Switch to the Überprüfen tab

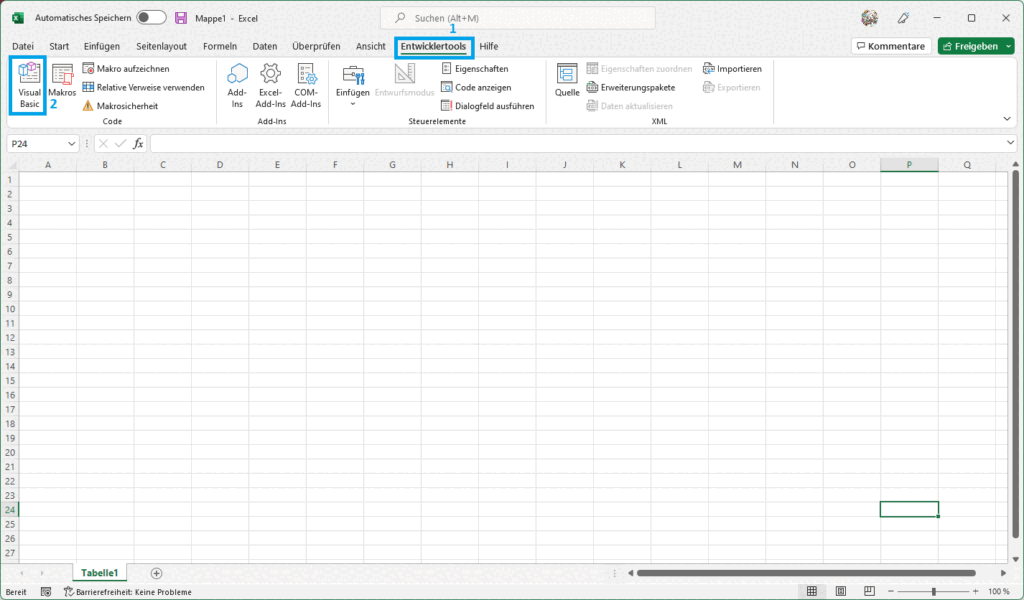click(x=316, y=46)
